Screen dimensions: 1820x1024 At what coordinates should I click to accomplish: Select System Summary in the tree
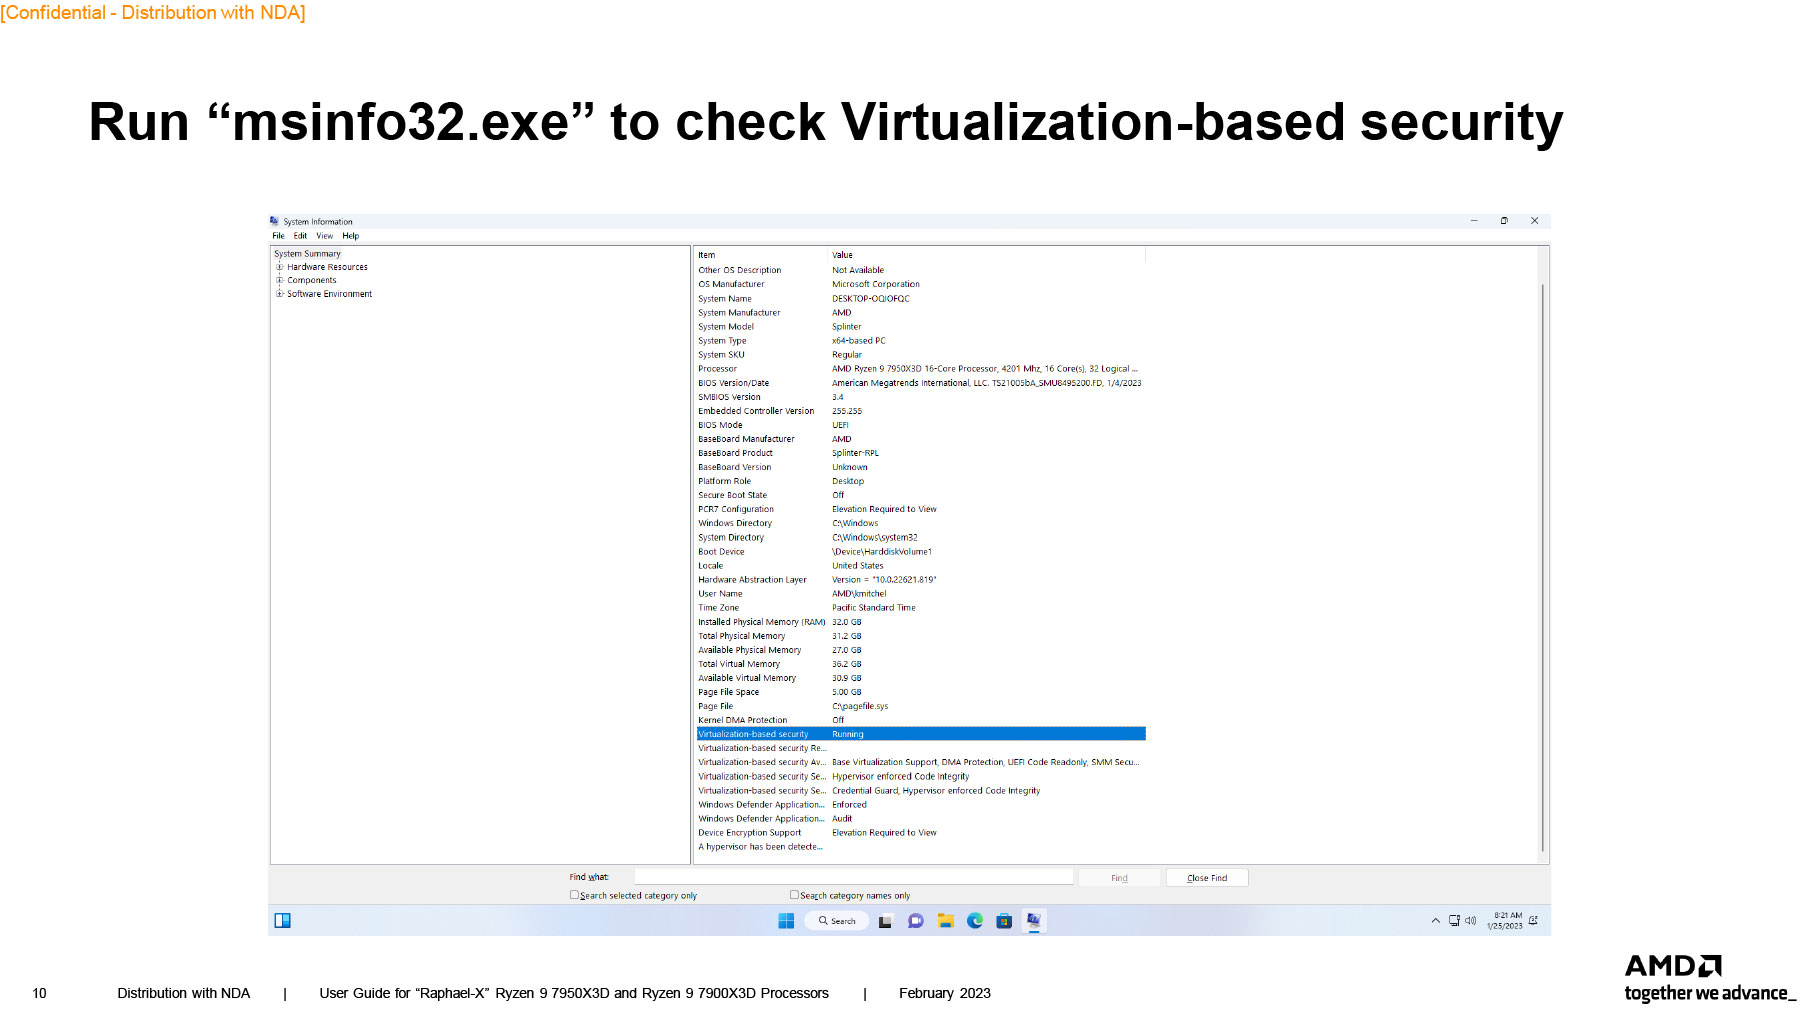[x=308, y=254]
